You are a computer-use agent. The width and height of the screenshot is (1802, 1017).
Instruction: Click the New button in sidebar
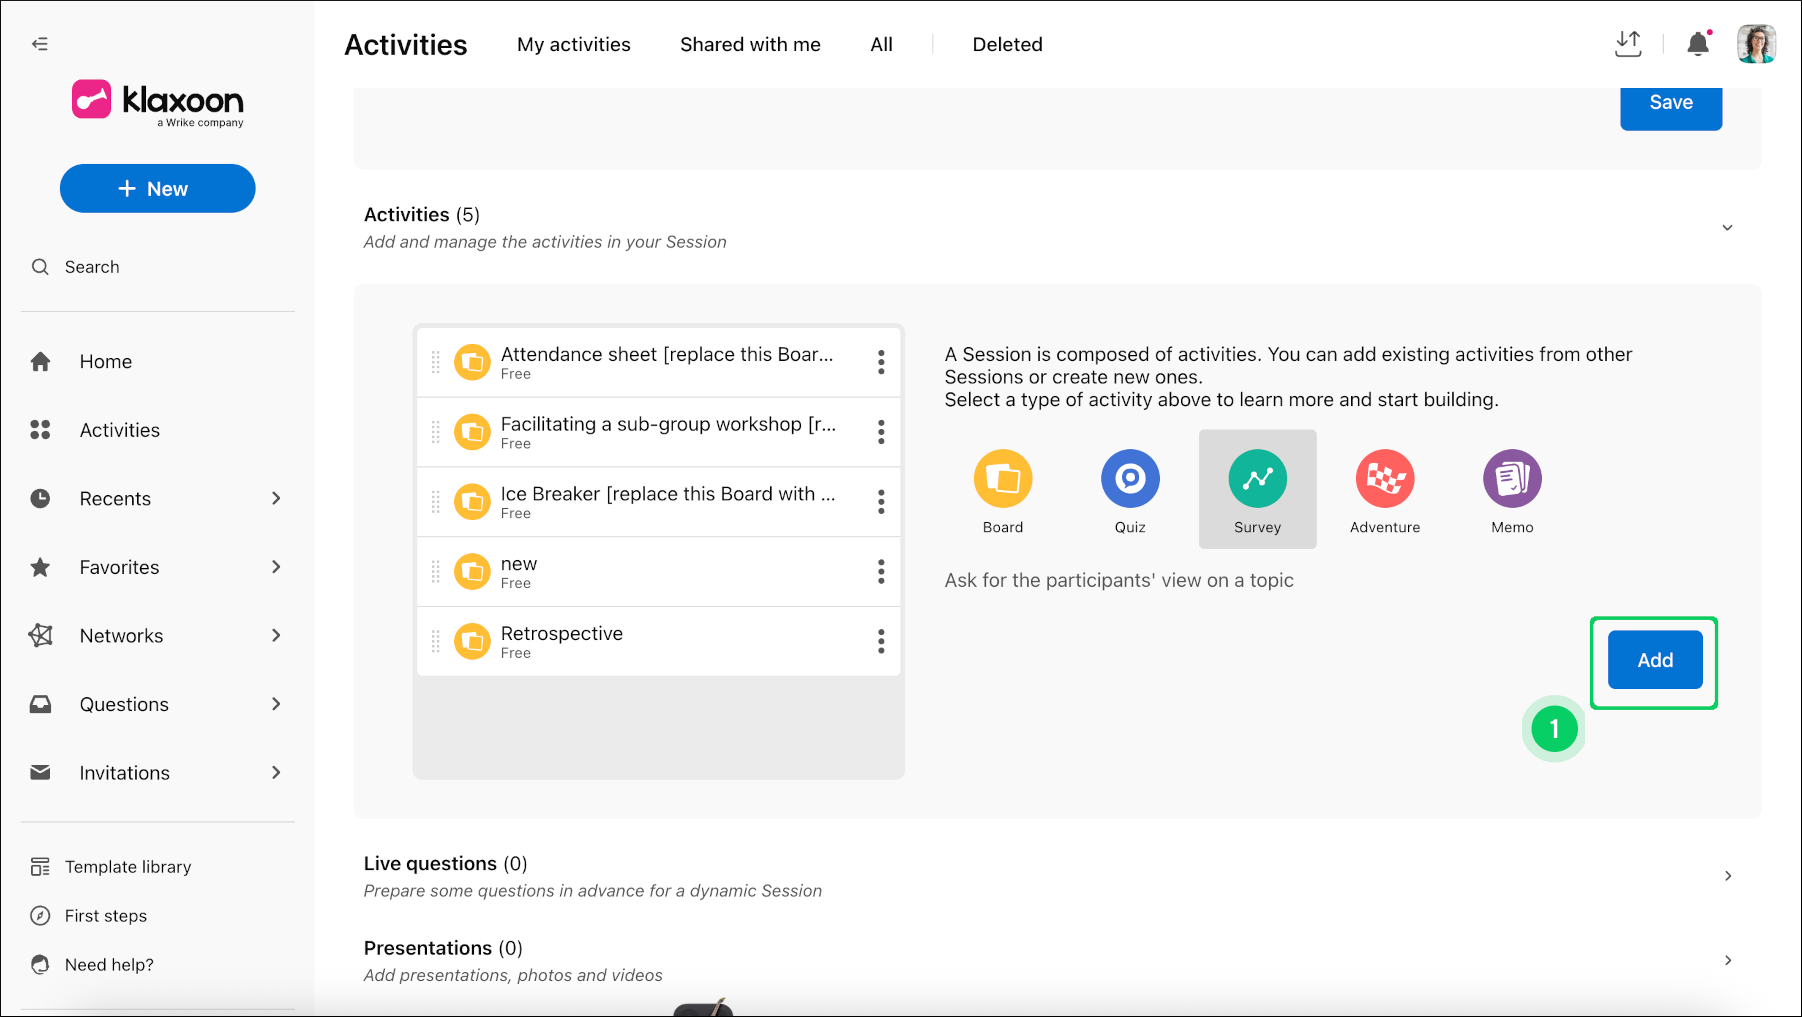point(158,189)
